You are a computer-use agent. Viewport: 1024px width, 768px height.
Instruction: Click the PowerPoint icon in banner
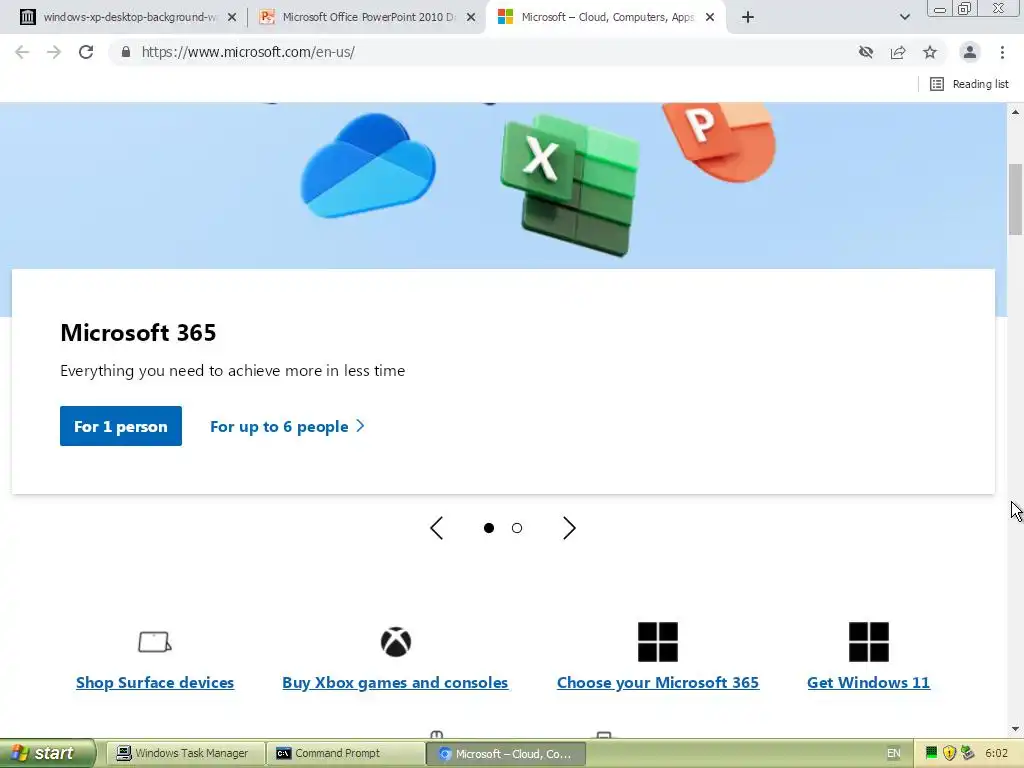[x=720, y=141]
